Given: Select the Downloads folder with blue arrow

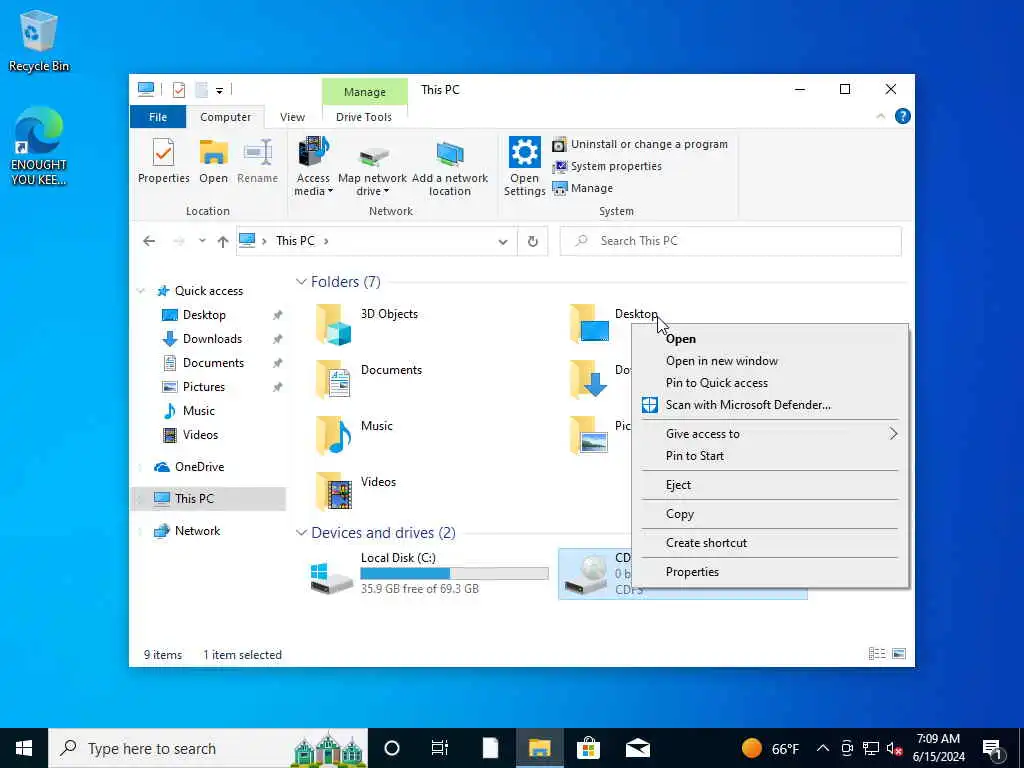Looking at the screenshot, I should point(588,379).
